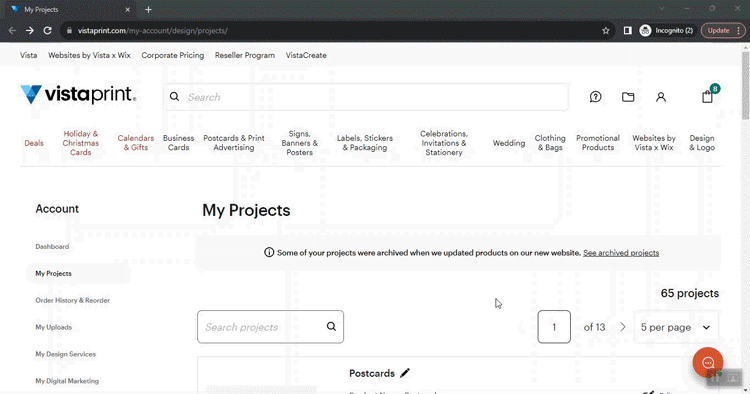This screenshot has width=750, height=394.
Task: Click the Vista top bar link
Action: coord(29,55)
